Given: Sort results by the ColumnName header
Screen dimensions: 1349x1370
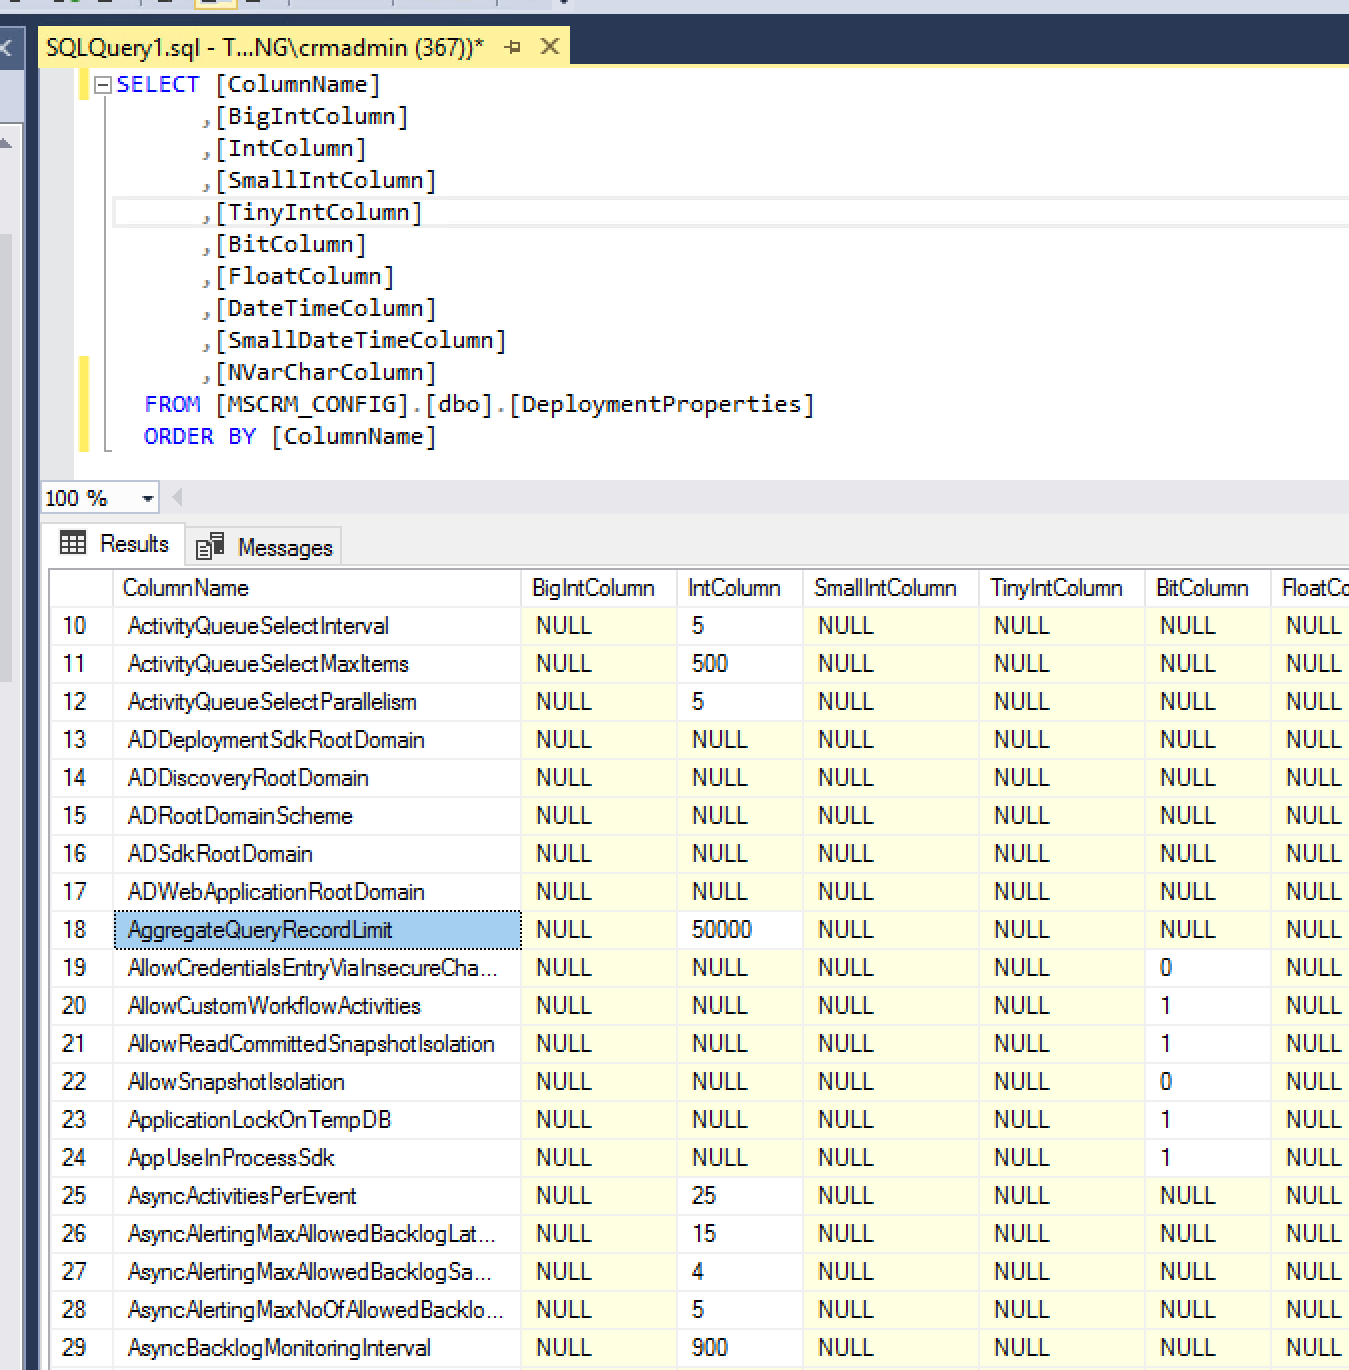Looking at the screenshot, I should pyautogui.click(x=186, y=588).
